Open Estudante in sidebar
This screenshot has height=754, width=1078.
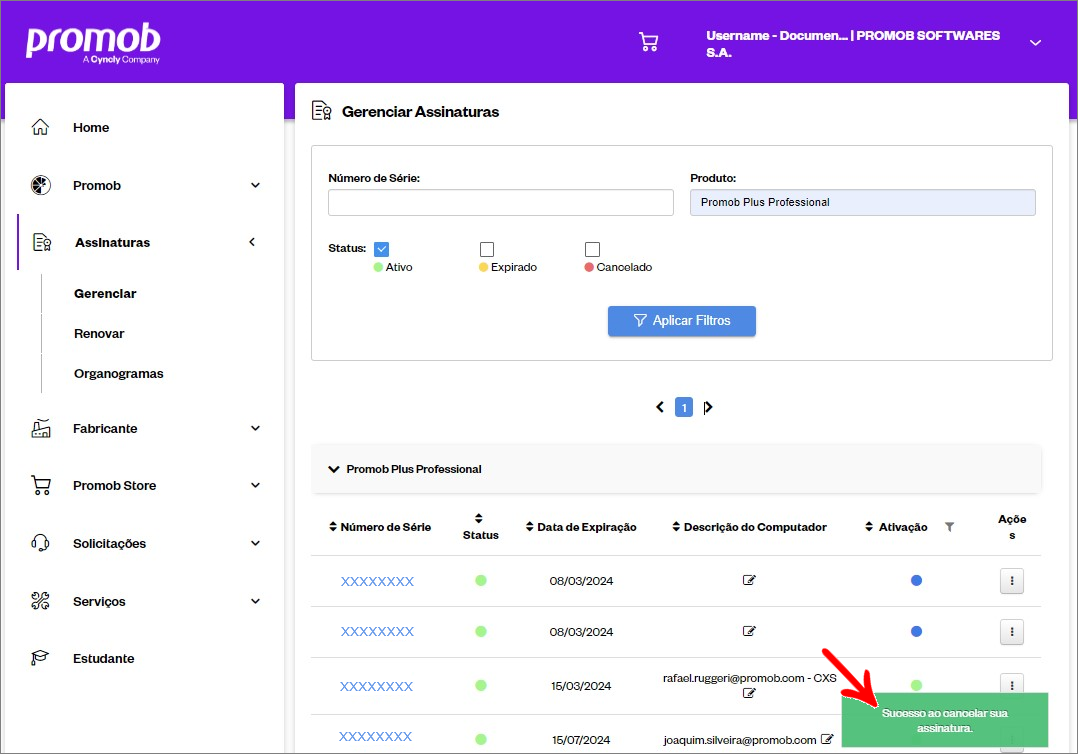pyautogui.click(x=104, y=658)
